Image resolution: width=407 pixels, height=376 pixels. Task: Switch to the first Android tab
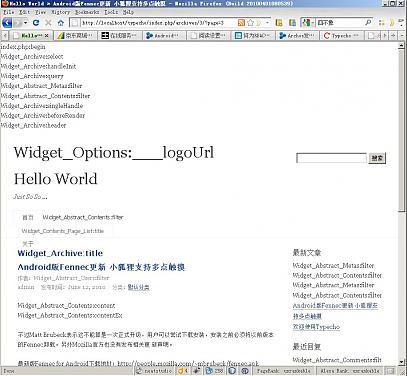click(165, 35)
